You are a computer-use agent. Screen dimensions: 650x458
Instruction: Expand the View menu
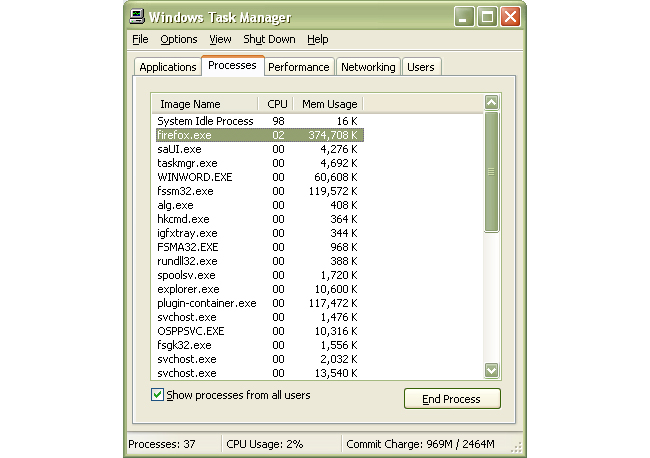[x=220, y=39]
